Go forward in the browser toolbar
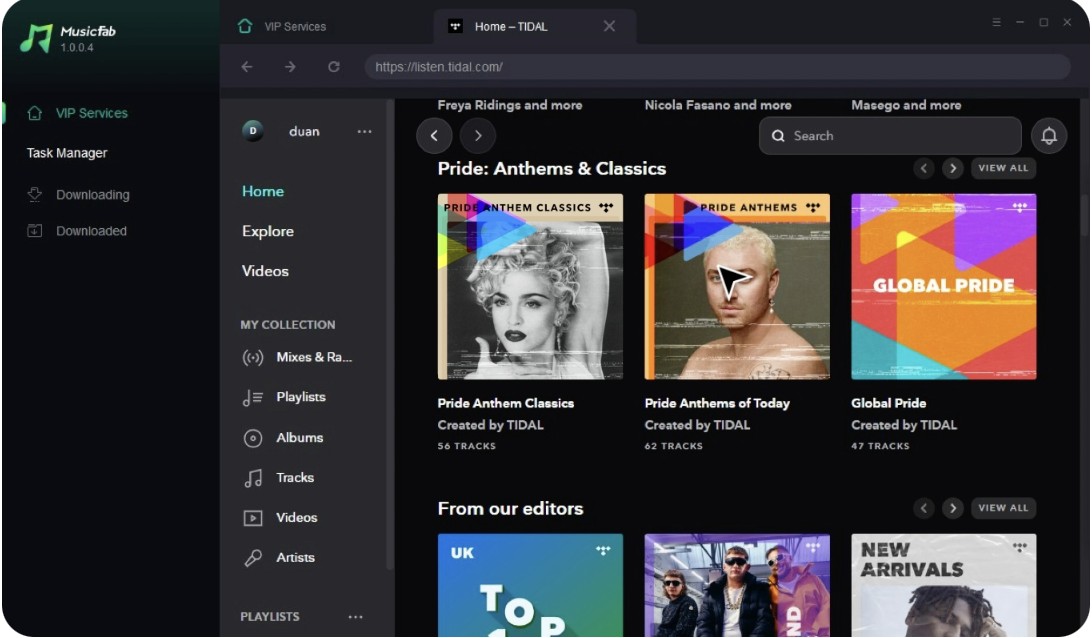 coord(290,67)
